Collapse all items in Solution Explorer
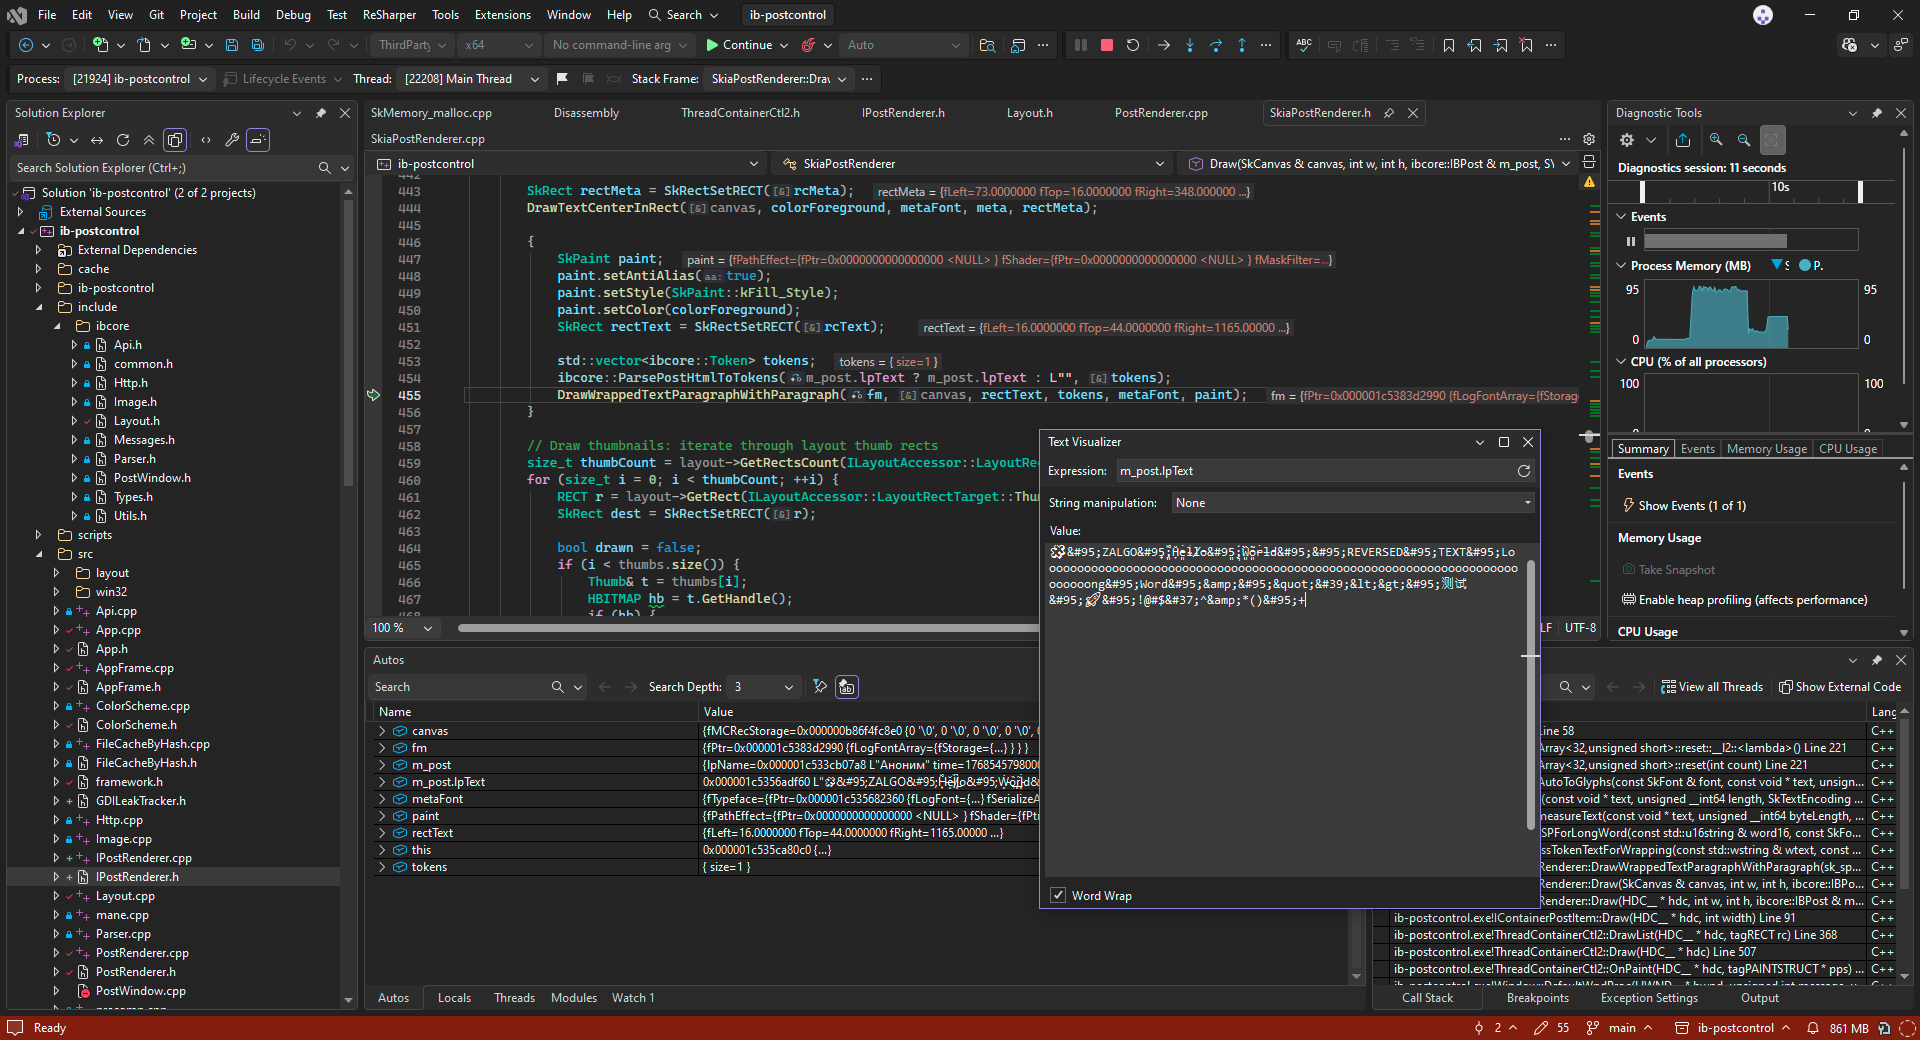This screenshot has height=1040, width=1920. (x=149, y=140)
